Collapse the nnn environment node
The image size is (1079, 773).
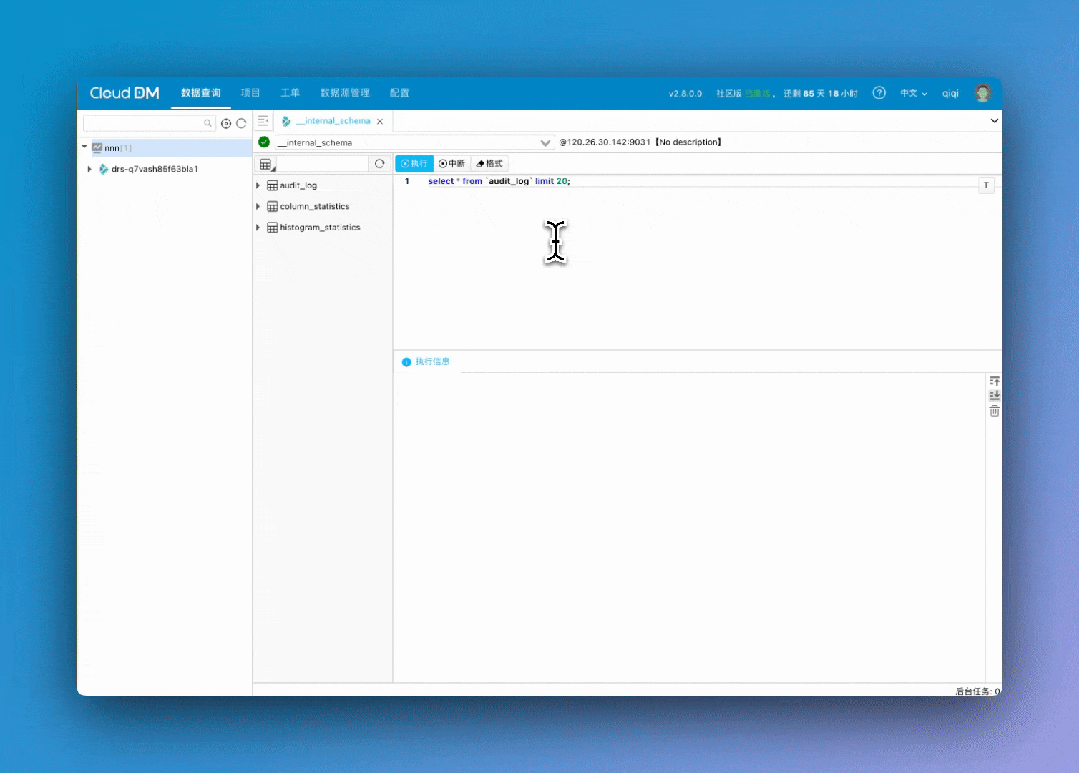85,147
